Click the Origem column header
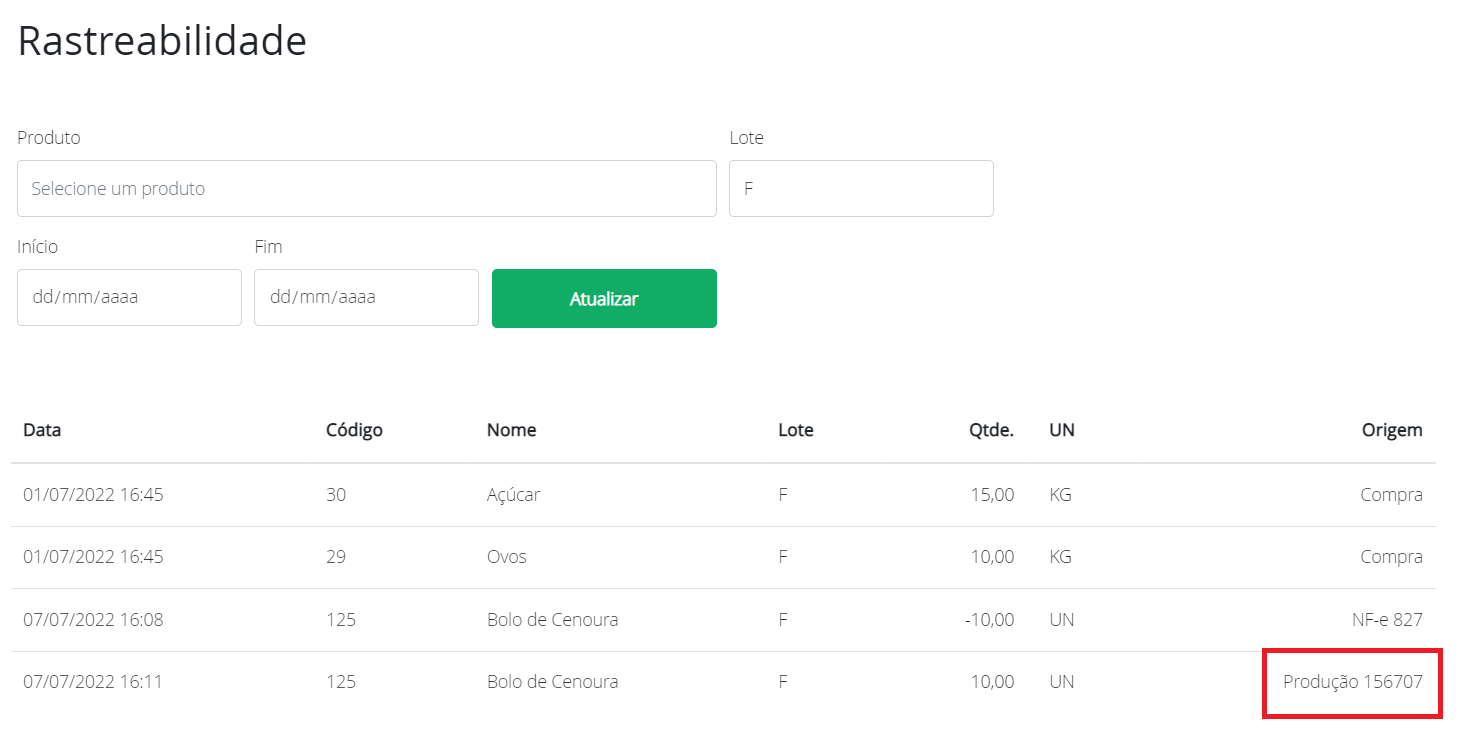This screenshot has height=744, width=1474. 1391,430
